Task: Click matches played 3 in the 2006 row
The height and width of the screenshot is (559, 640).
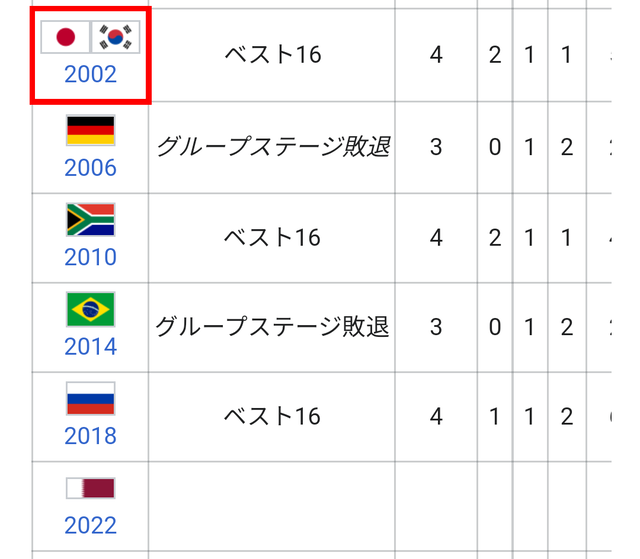Action: [x=436, y=147]
